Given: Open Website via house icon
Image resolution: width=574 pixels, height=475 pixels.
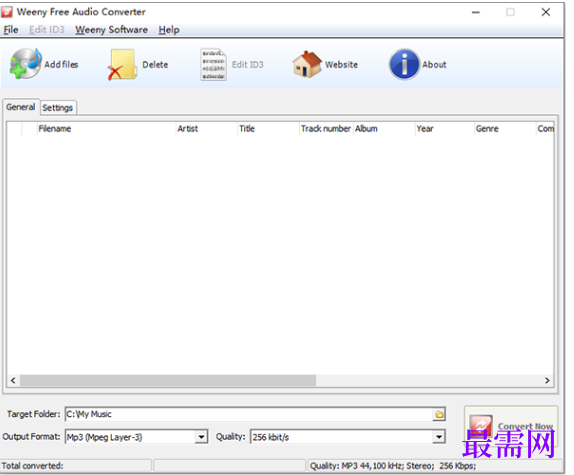Looking at the screenshot, I should pos(307,64).
